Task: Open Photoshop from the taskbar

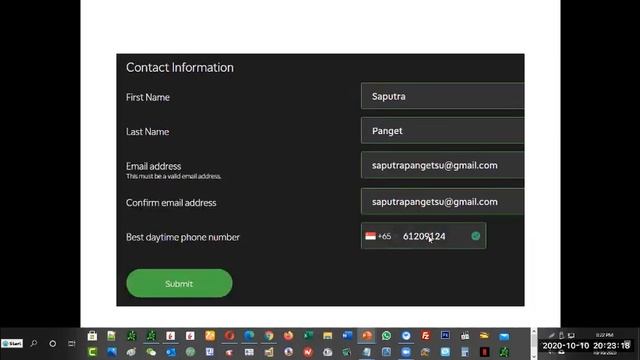Action: click(445, 336)
